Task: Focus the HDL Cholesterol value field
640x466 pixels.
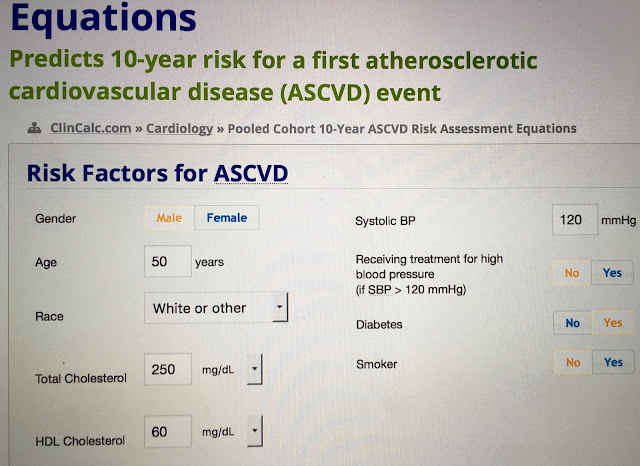Action: coord(168,431)
